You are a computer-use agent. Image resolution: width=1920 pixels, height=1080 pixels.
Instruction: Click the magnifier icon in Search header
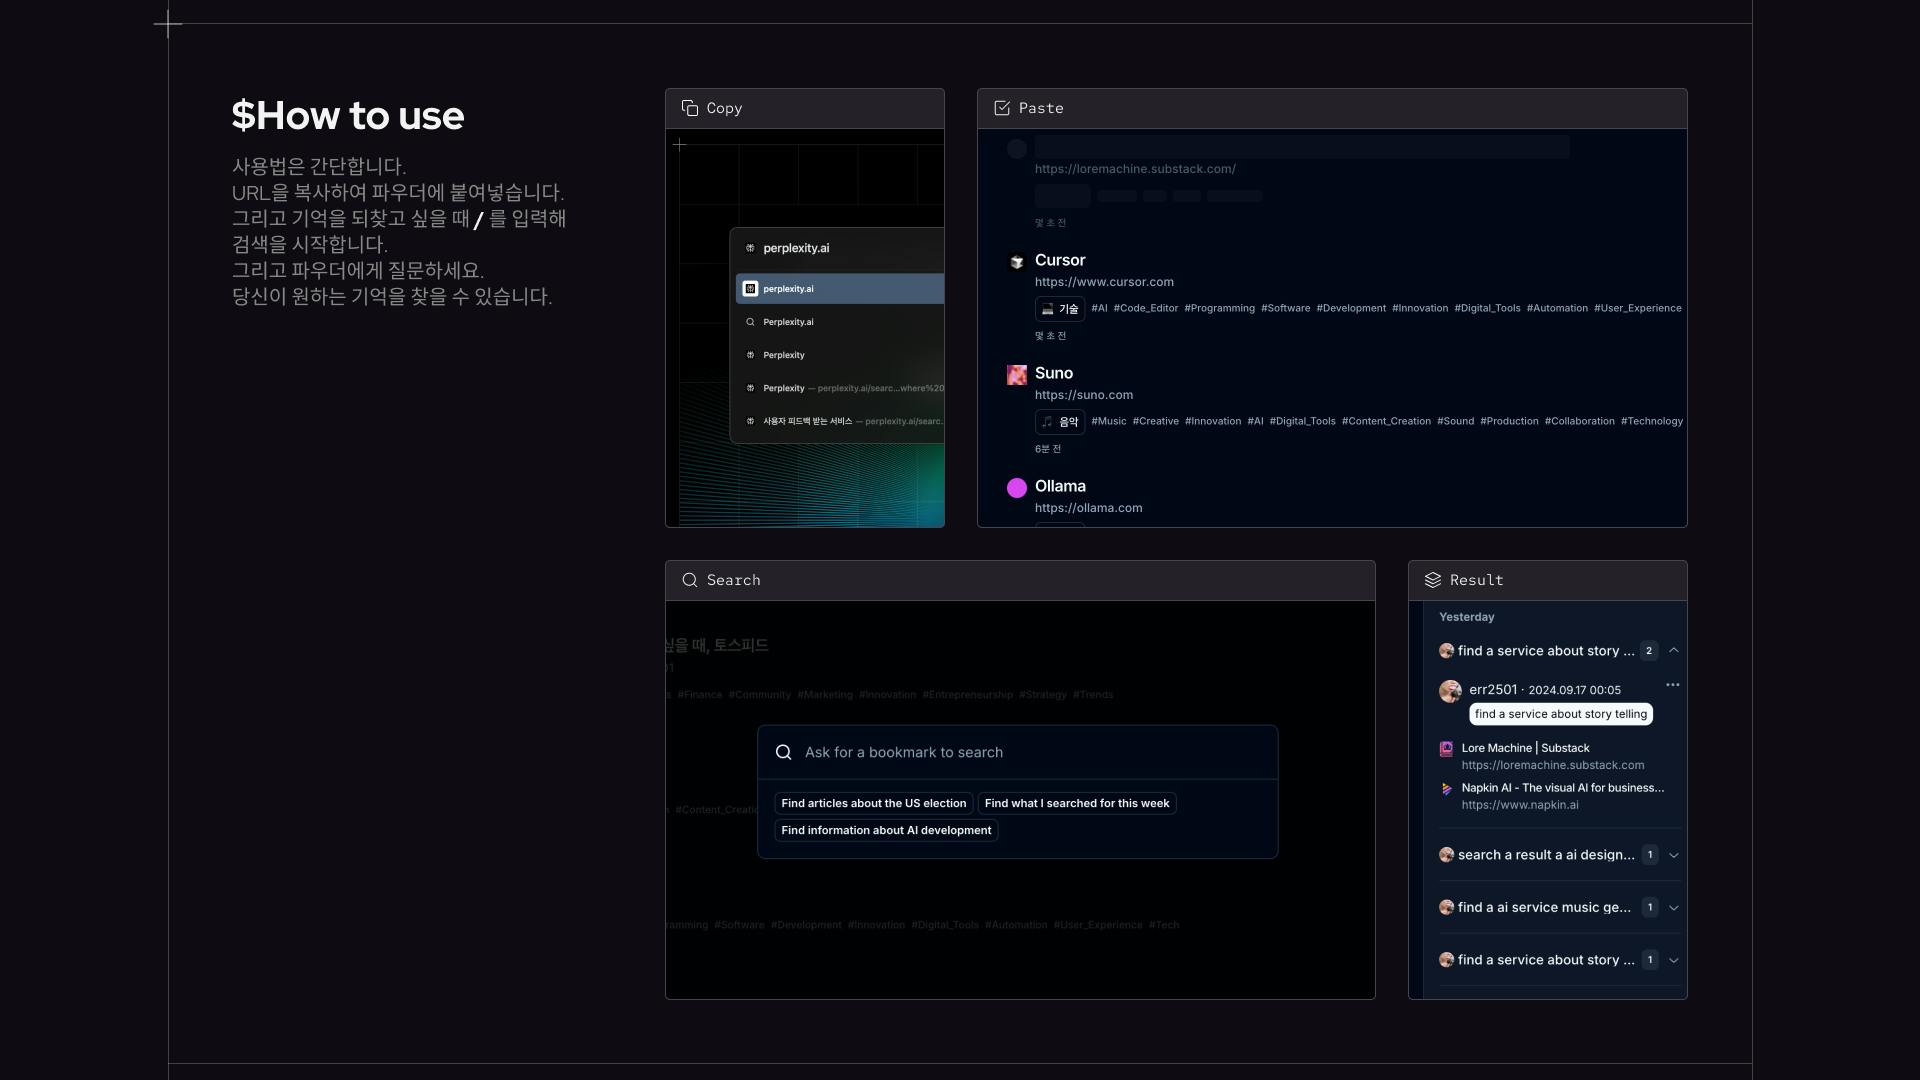click(689, 580)
